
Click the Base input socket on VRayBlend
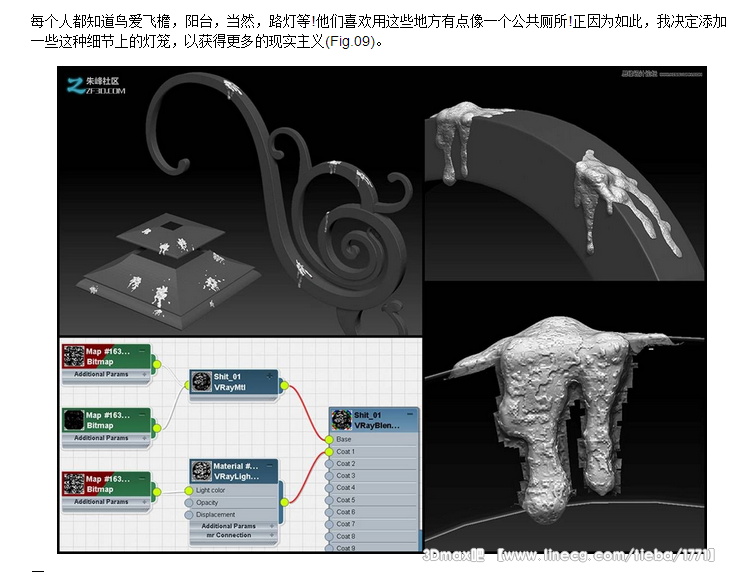click(x=329, y=439)
